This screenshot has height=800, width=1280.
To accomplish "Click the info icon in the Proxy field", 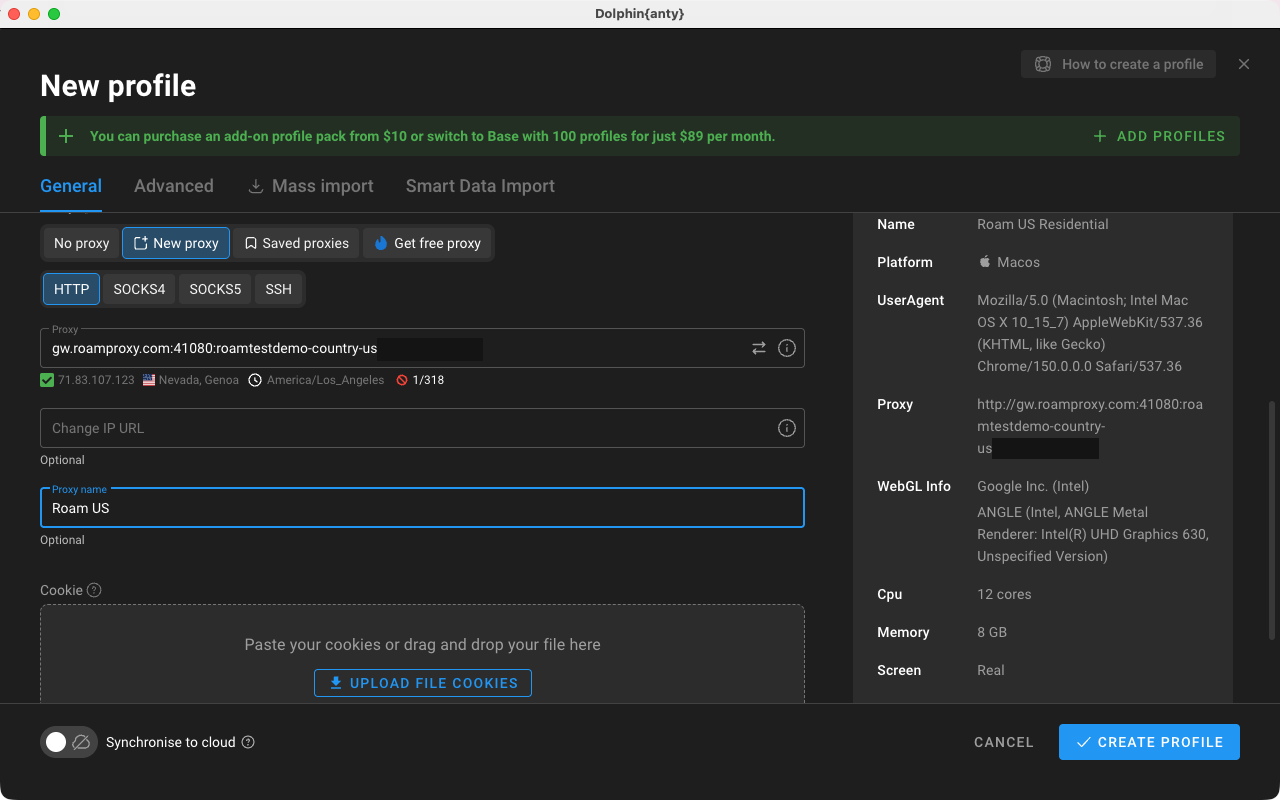I will point(787,348).
